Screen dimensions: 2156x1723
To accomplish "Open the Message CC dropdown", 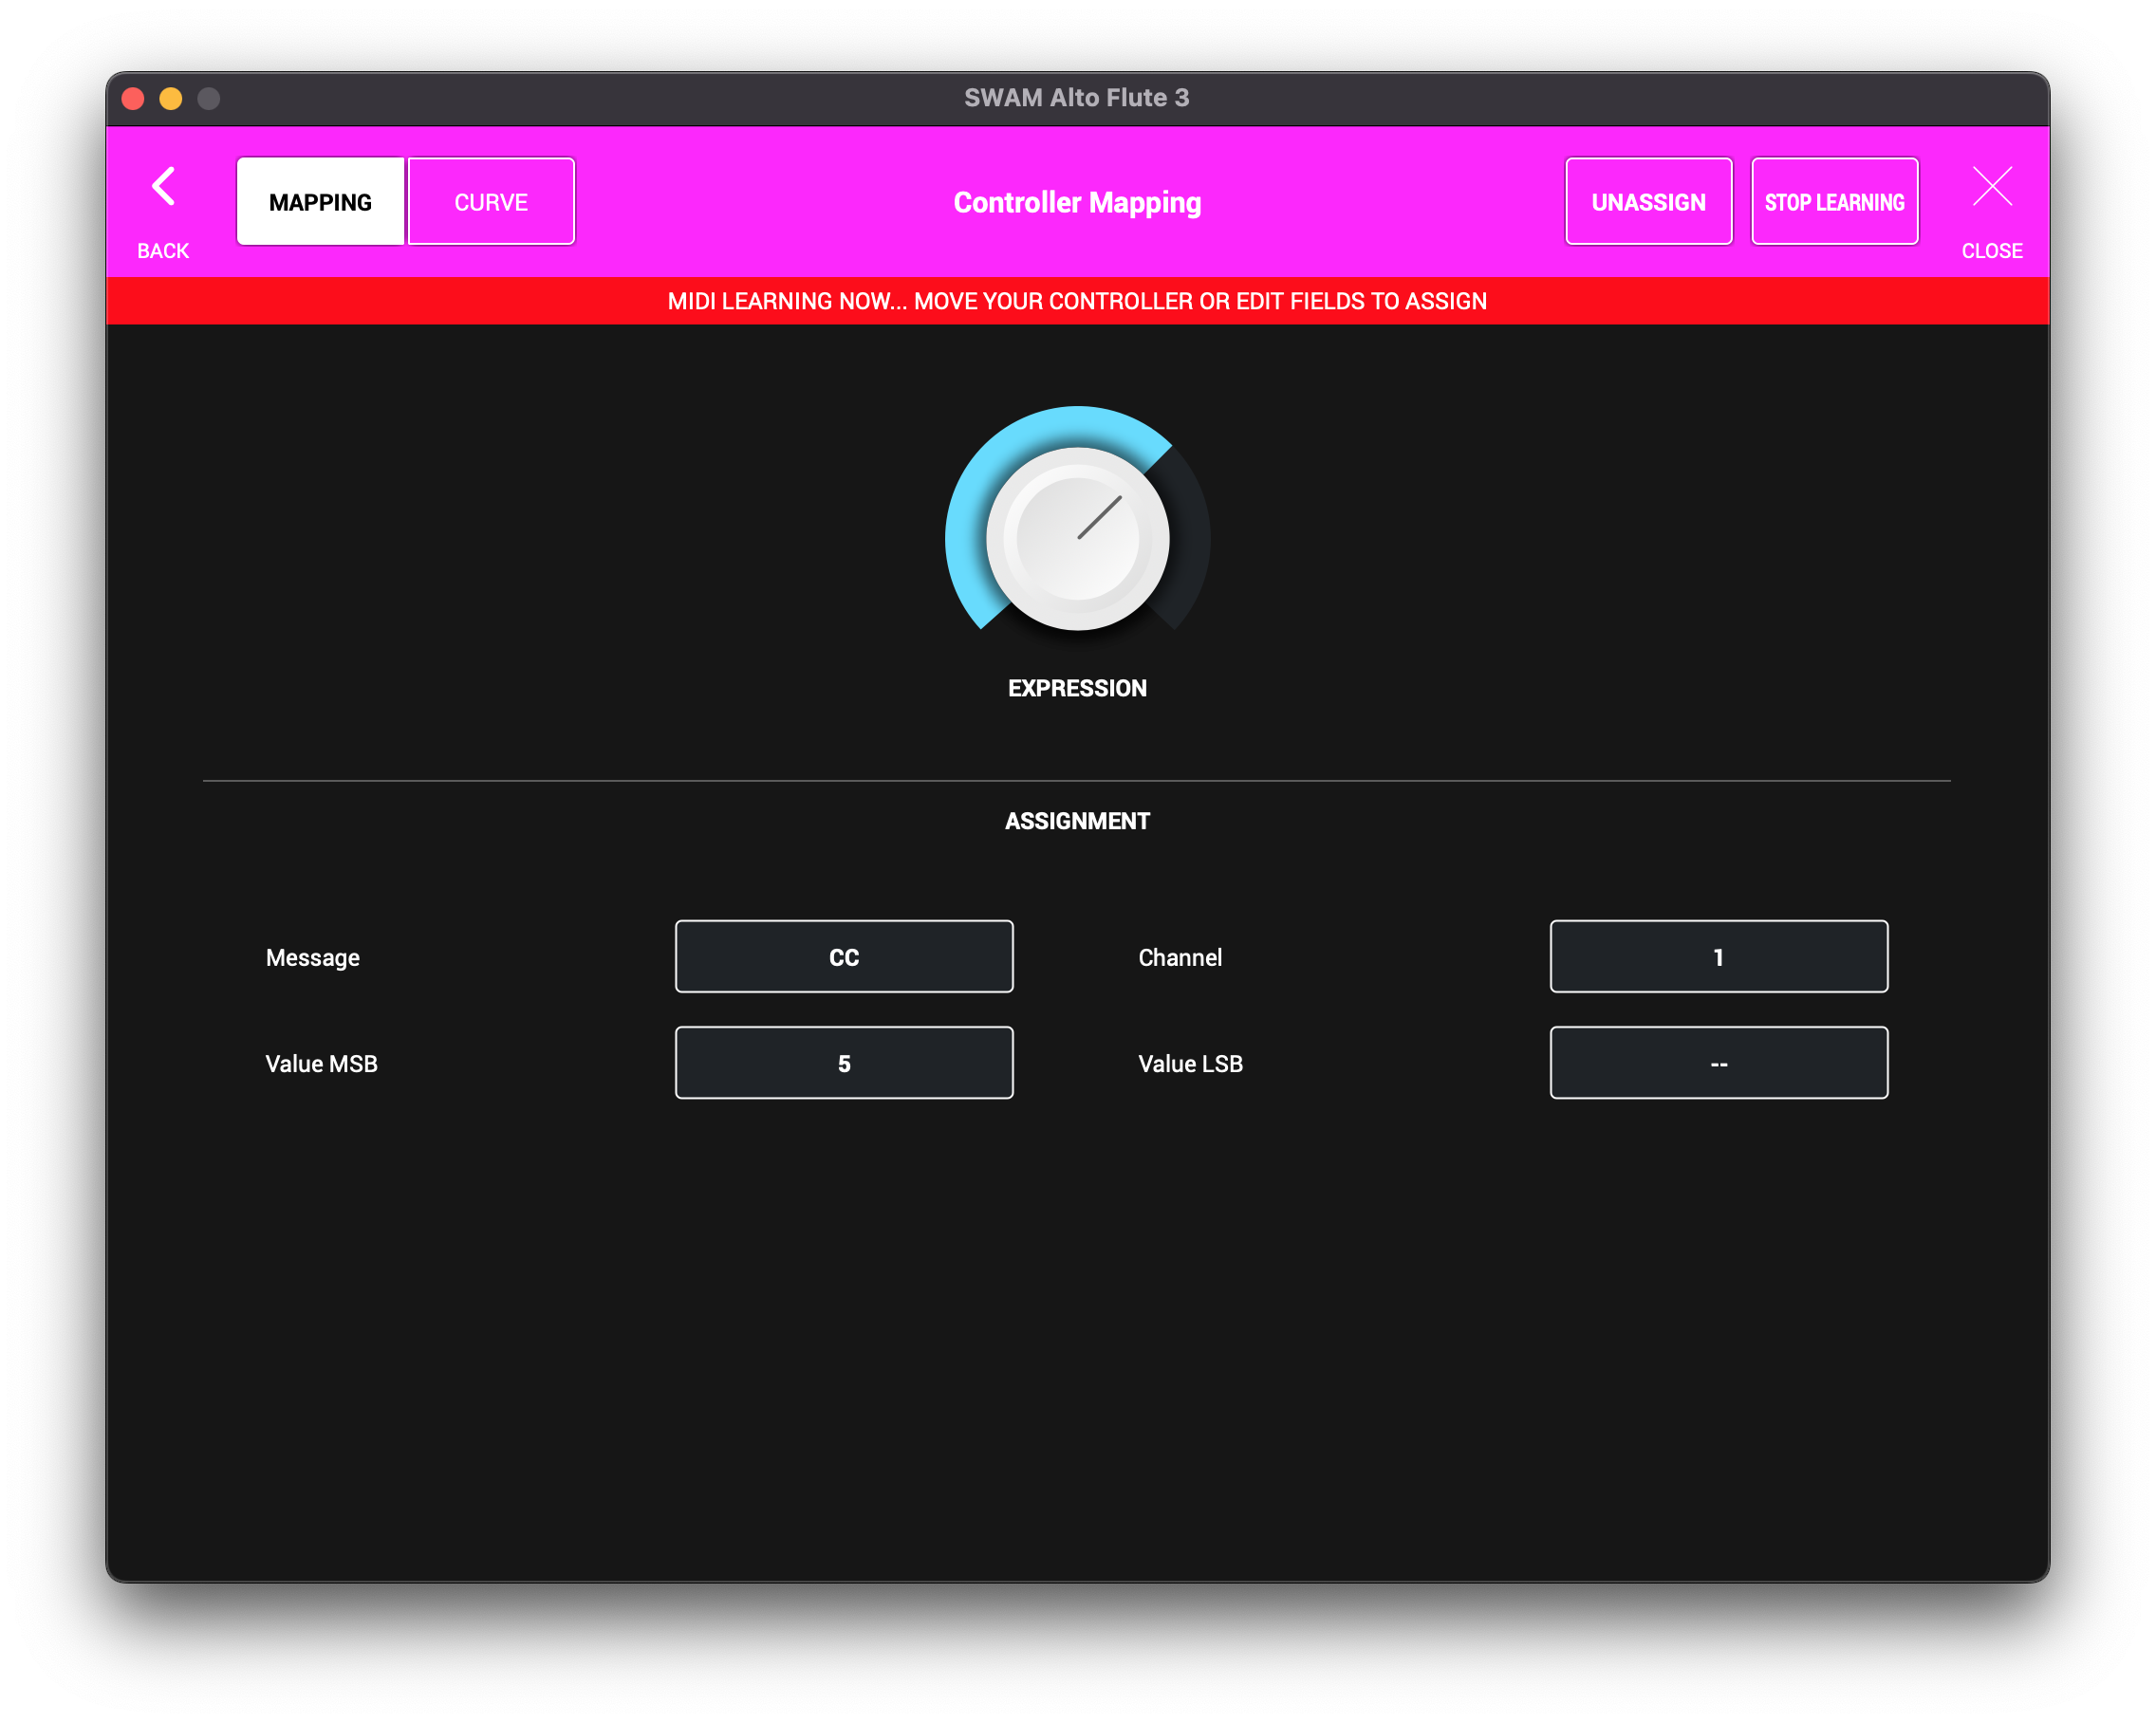I will (844, 957).
